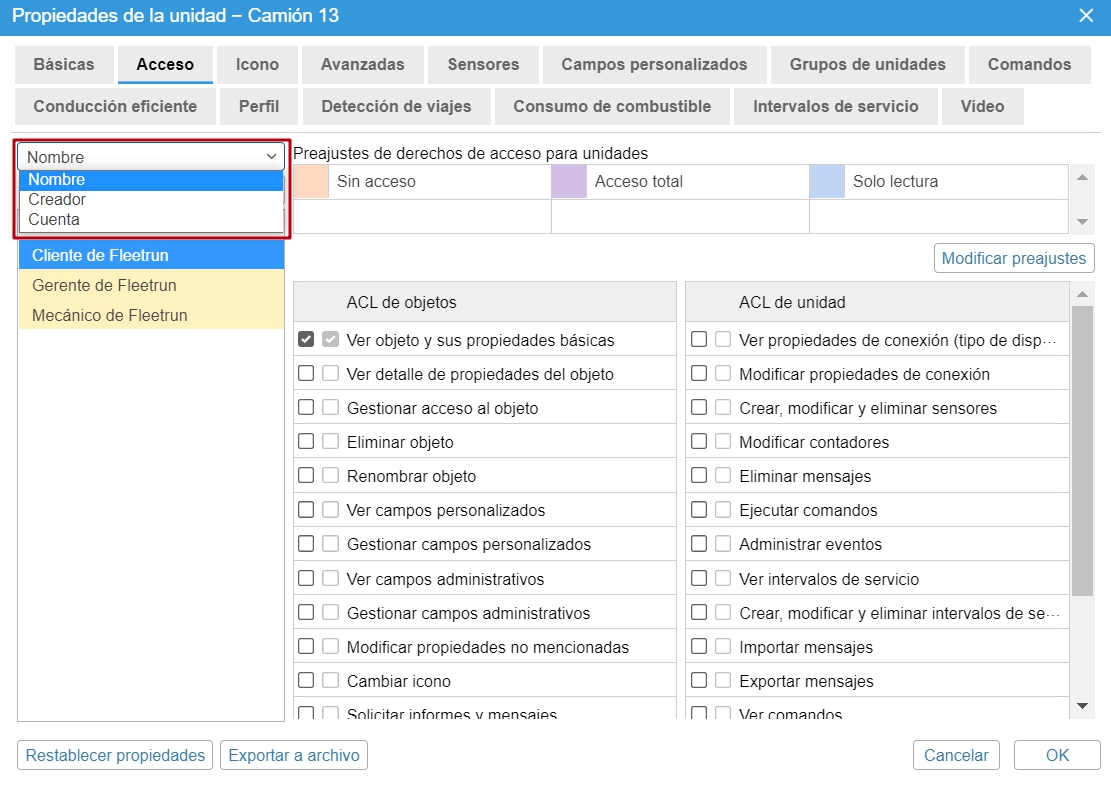This screenshot has width=1111, height=788.
Task: Click the Modificar preajustes button
Action: click(1013, 258)
